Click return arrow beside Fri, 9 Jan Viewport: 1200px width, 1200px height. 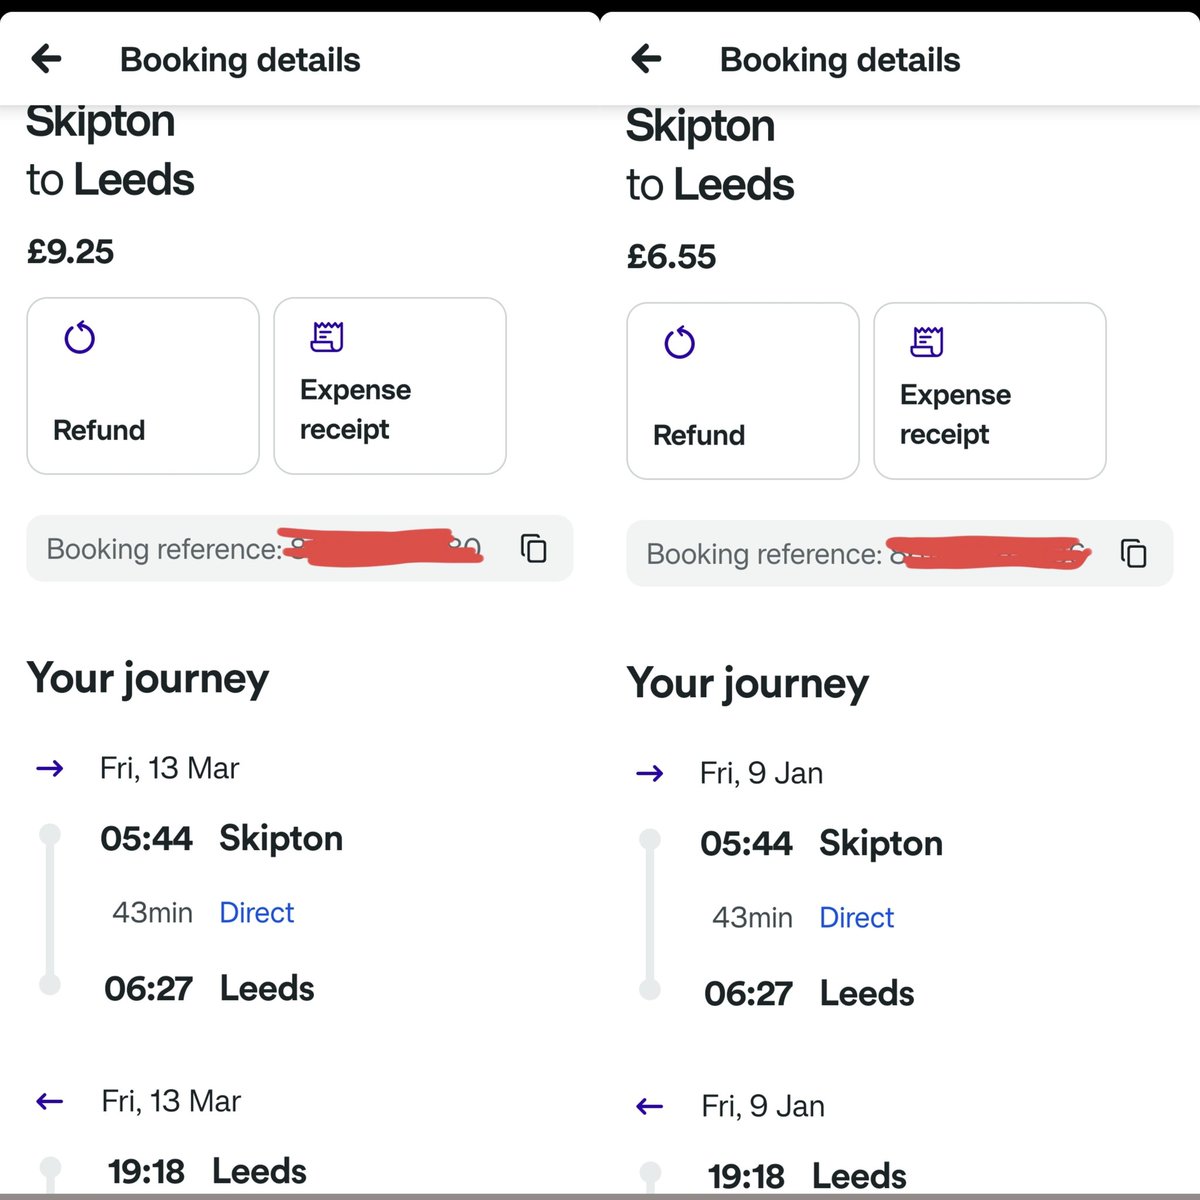coord(650,1106)
